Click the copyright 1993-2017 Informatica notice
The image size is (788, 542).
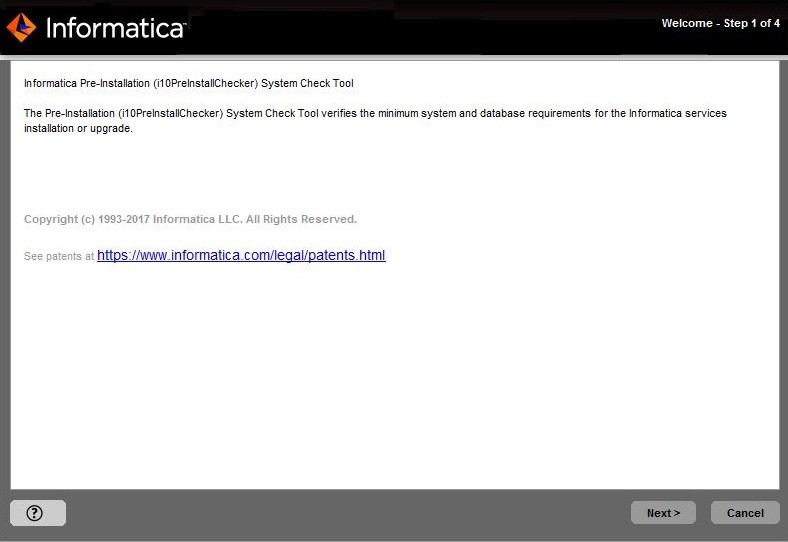[190, 219]
